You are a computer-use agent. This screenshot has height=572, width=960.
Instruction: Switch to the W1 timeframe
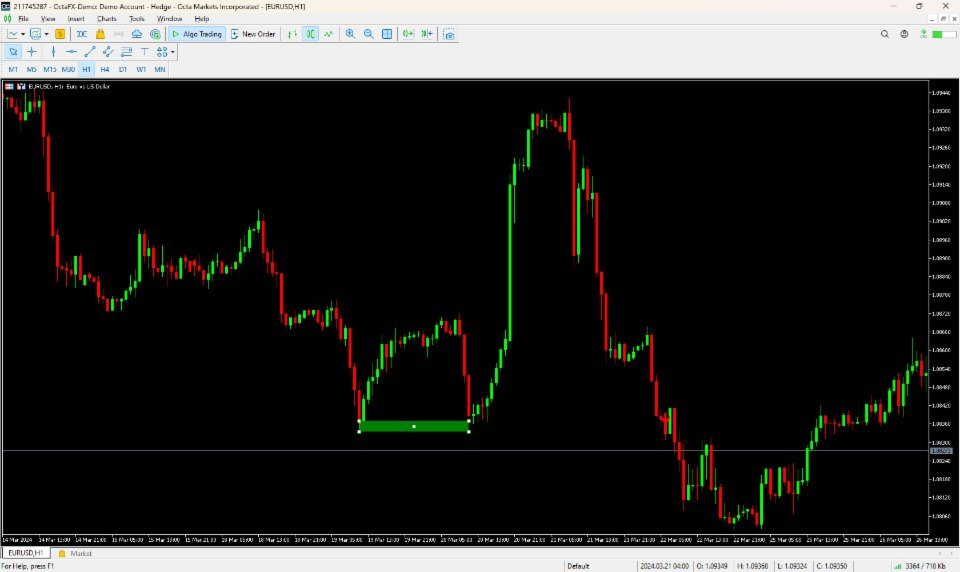pyautogui.click(x=141, y=70)
